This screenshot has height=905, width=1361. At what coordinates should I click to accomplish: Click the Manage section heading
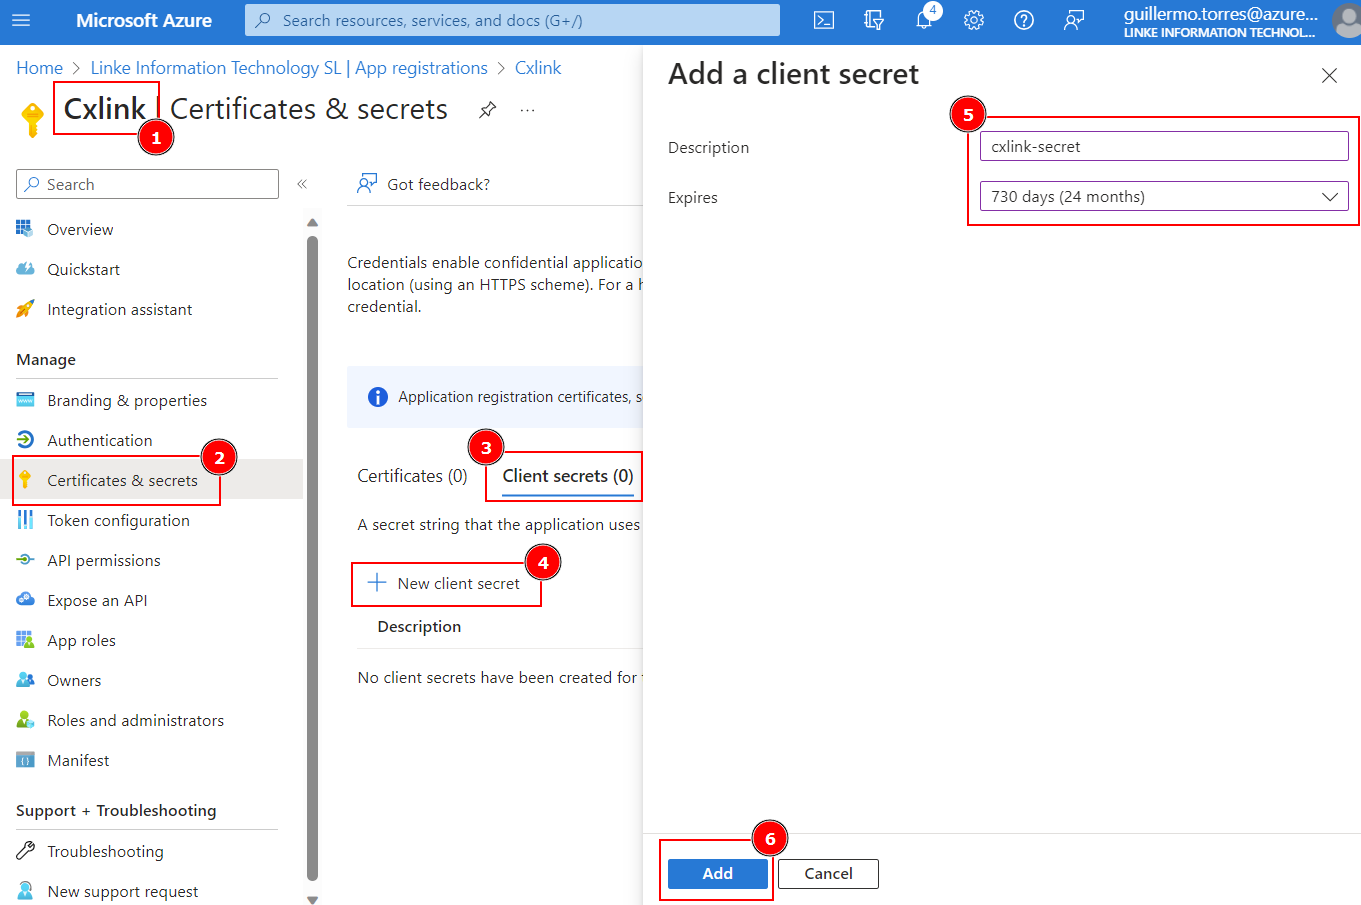46,360
